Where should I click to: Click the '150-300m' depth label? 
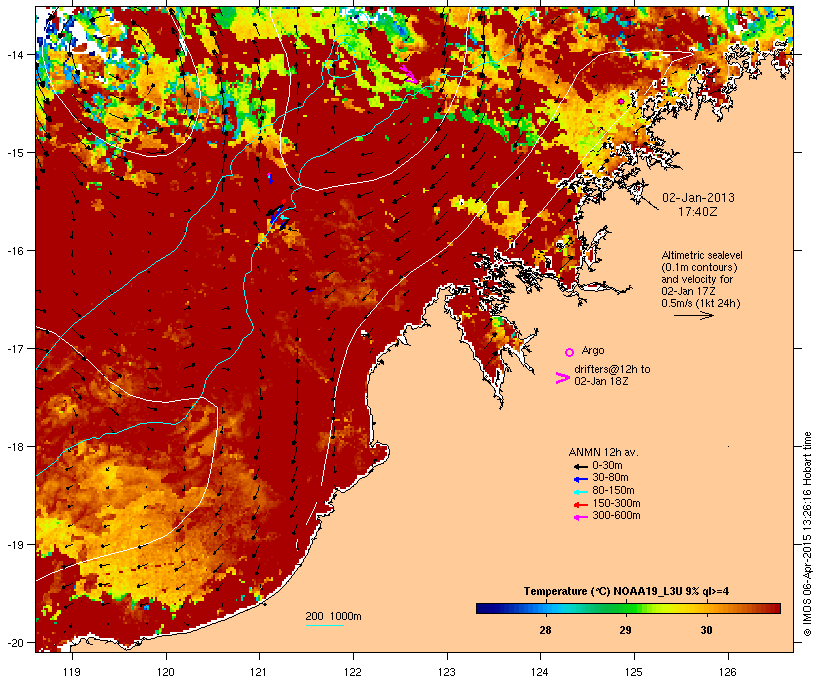click(x=616, y=503)
